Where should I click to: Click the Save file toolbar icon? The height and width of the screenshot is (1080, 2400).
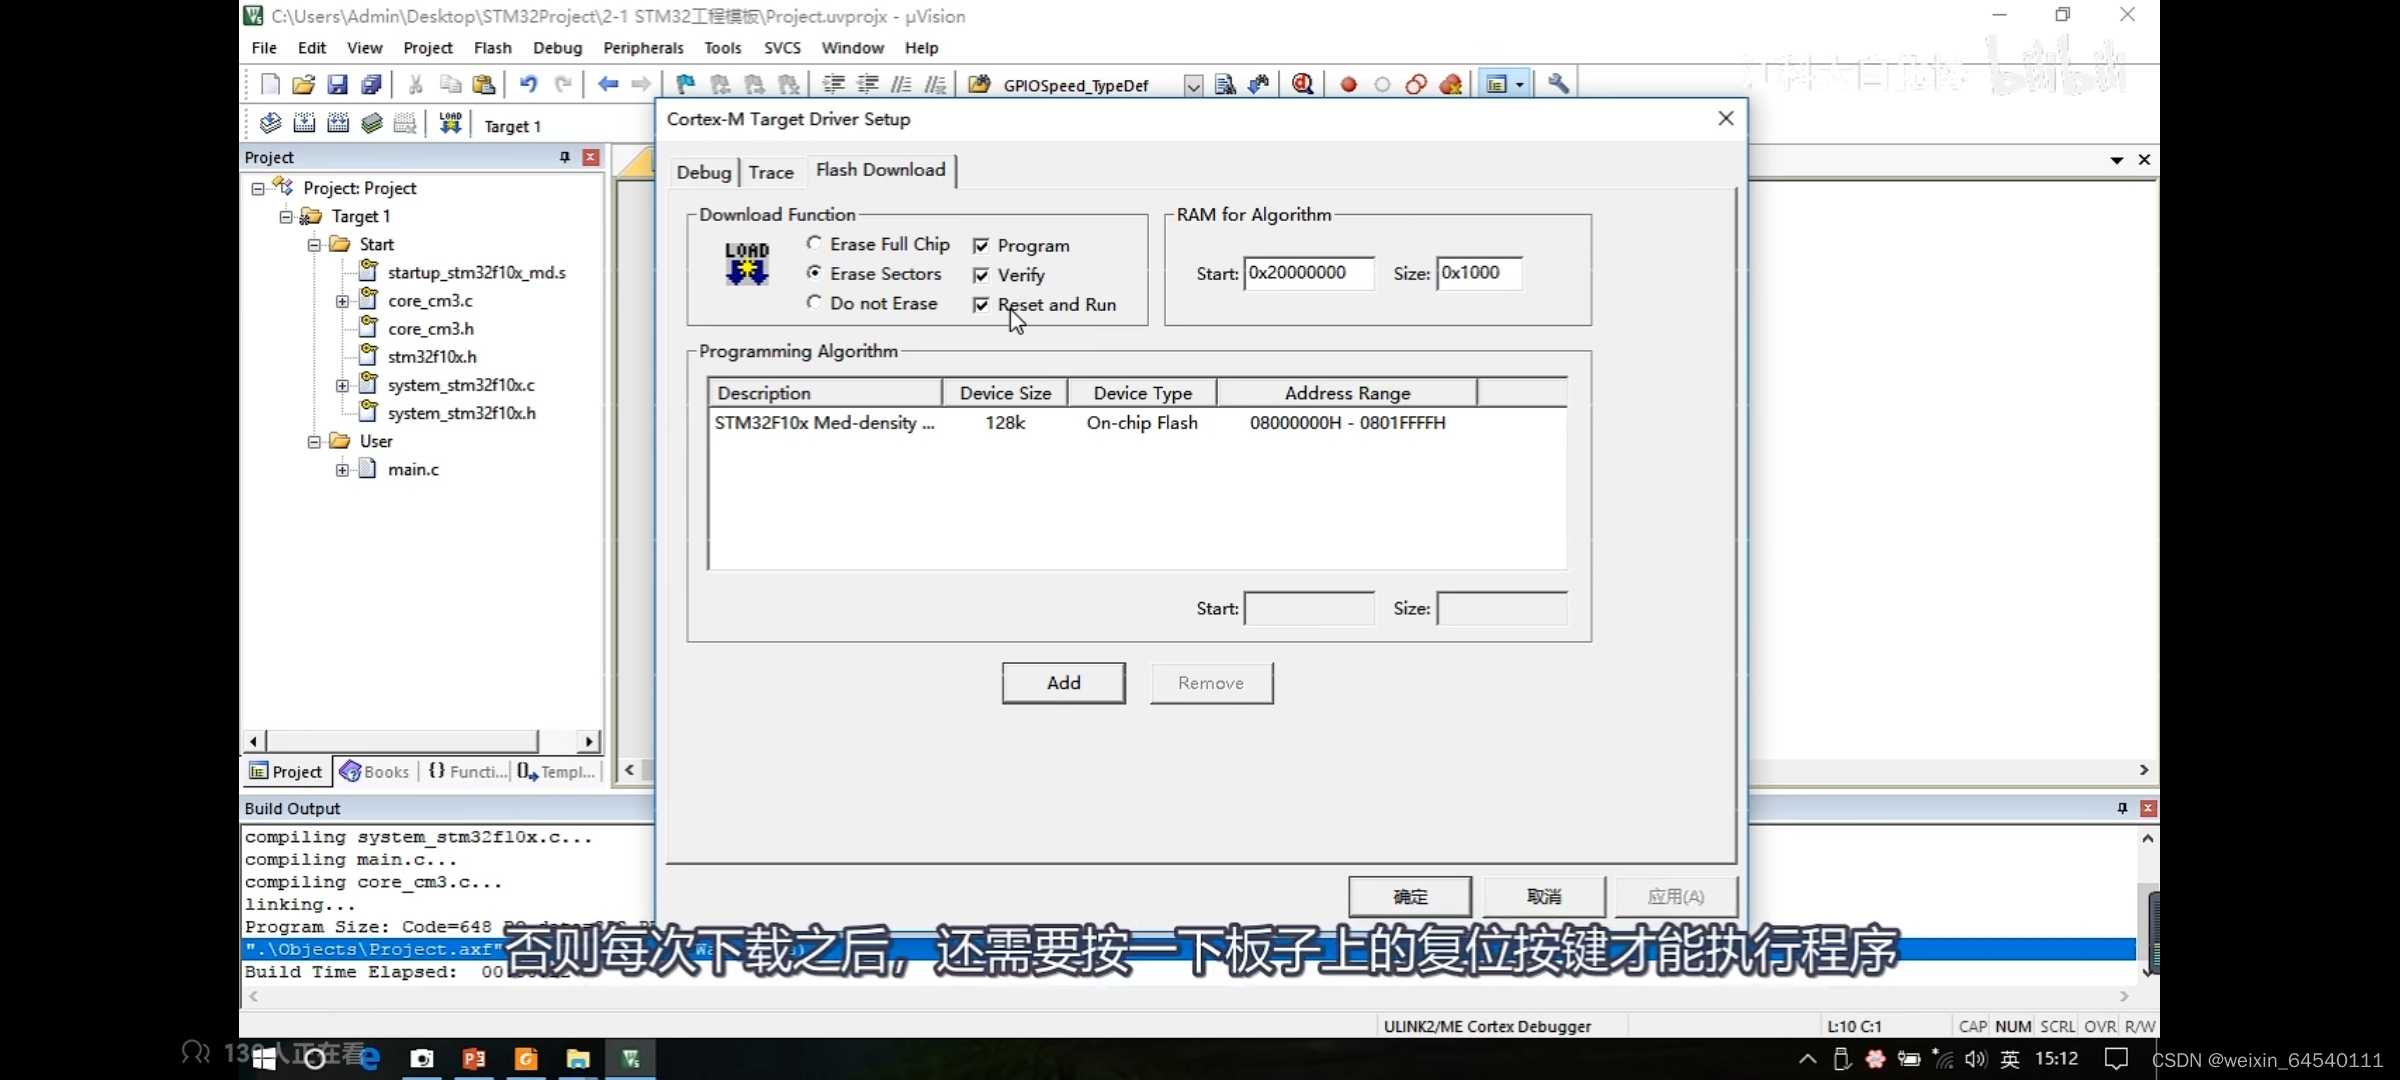(x=337, y=85)
